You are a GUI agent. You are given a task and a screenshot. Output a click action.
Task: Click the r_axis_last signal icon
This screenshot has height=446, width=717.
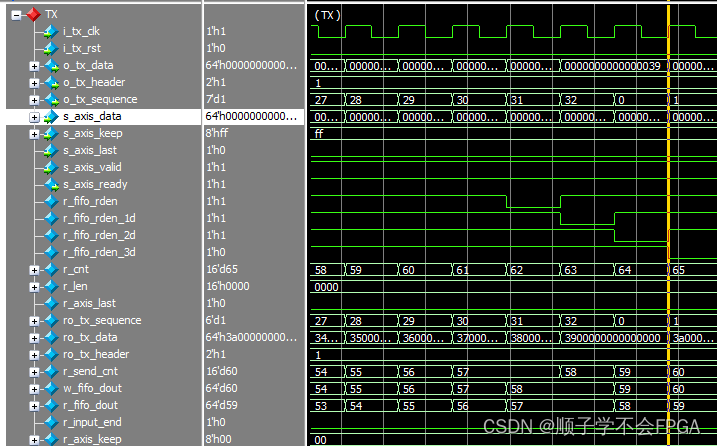coord(51,304)
